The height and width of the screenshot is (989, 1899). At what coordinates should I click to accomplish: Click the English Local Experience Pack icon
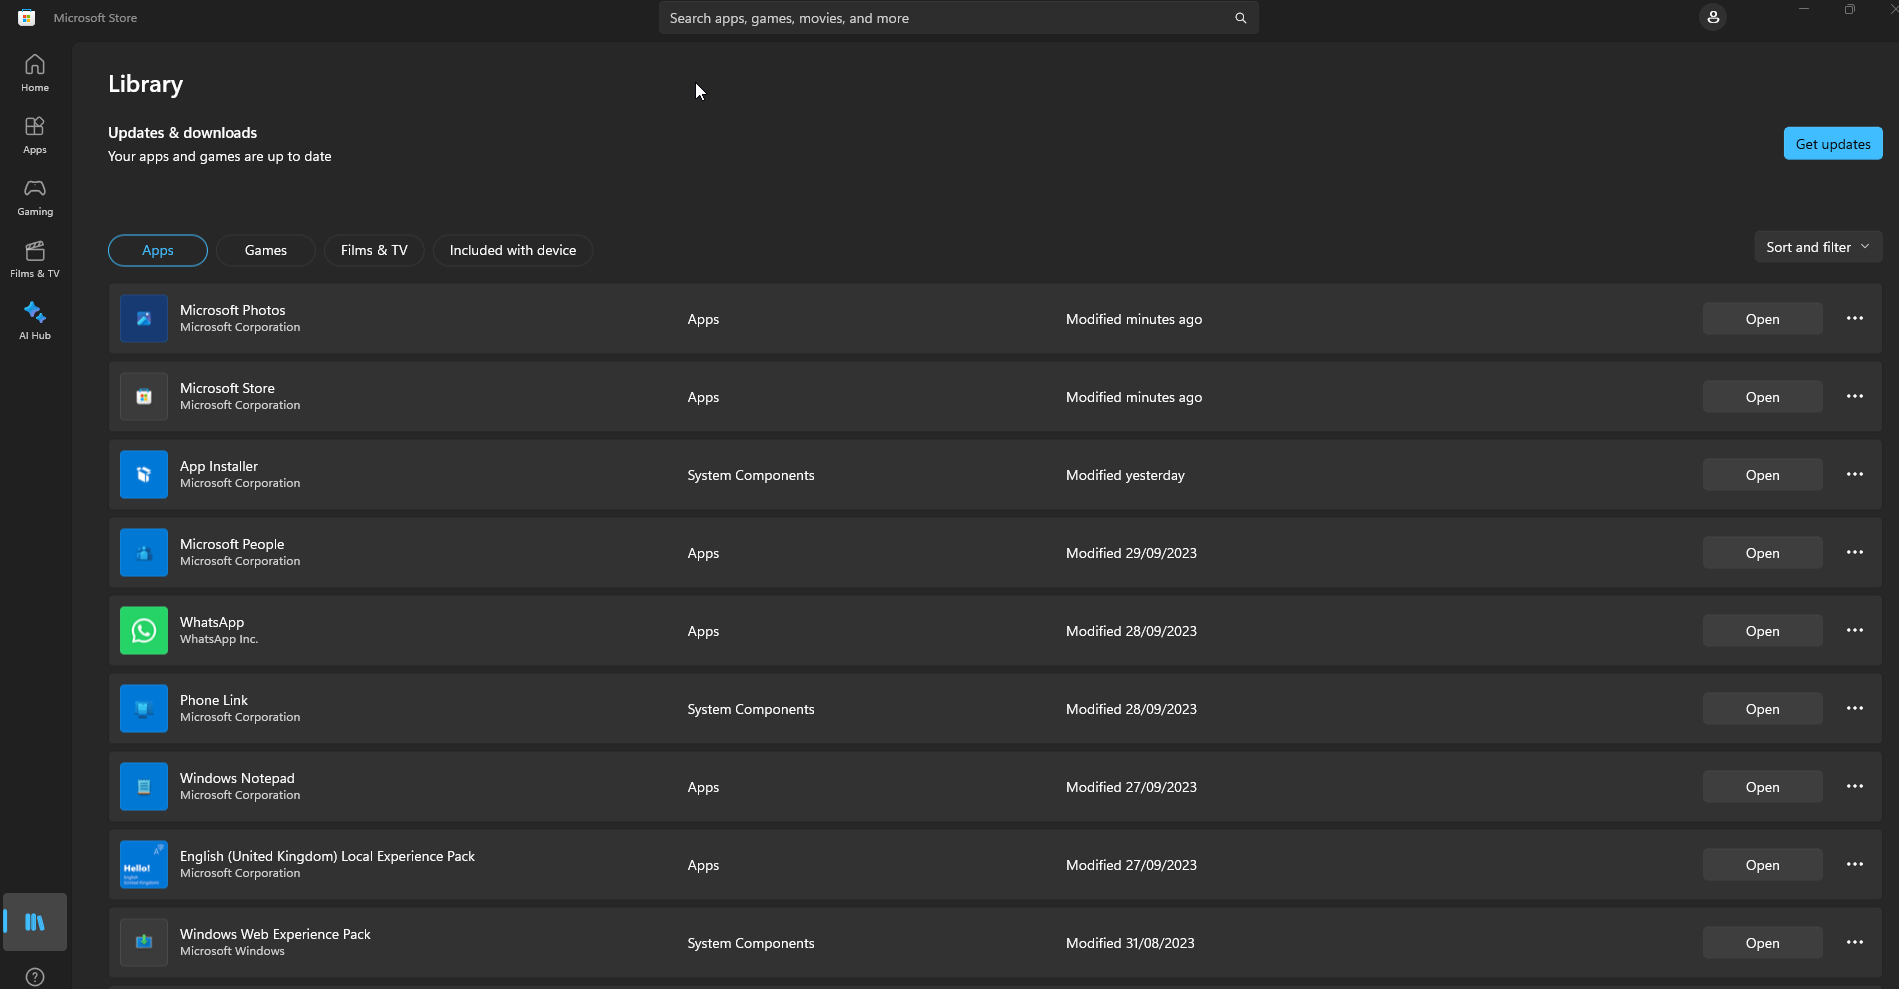[144, 865]
